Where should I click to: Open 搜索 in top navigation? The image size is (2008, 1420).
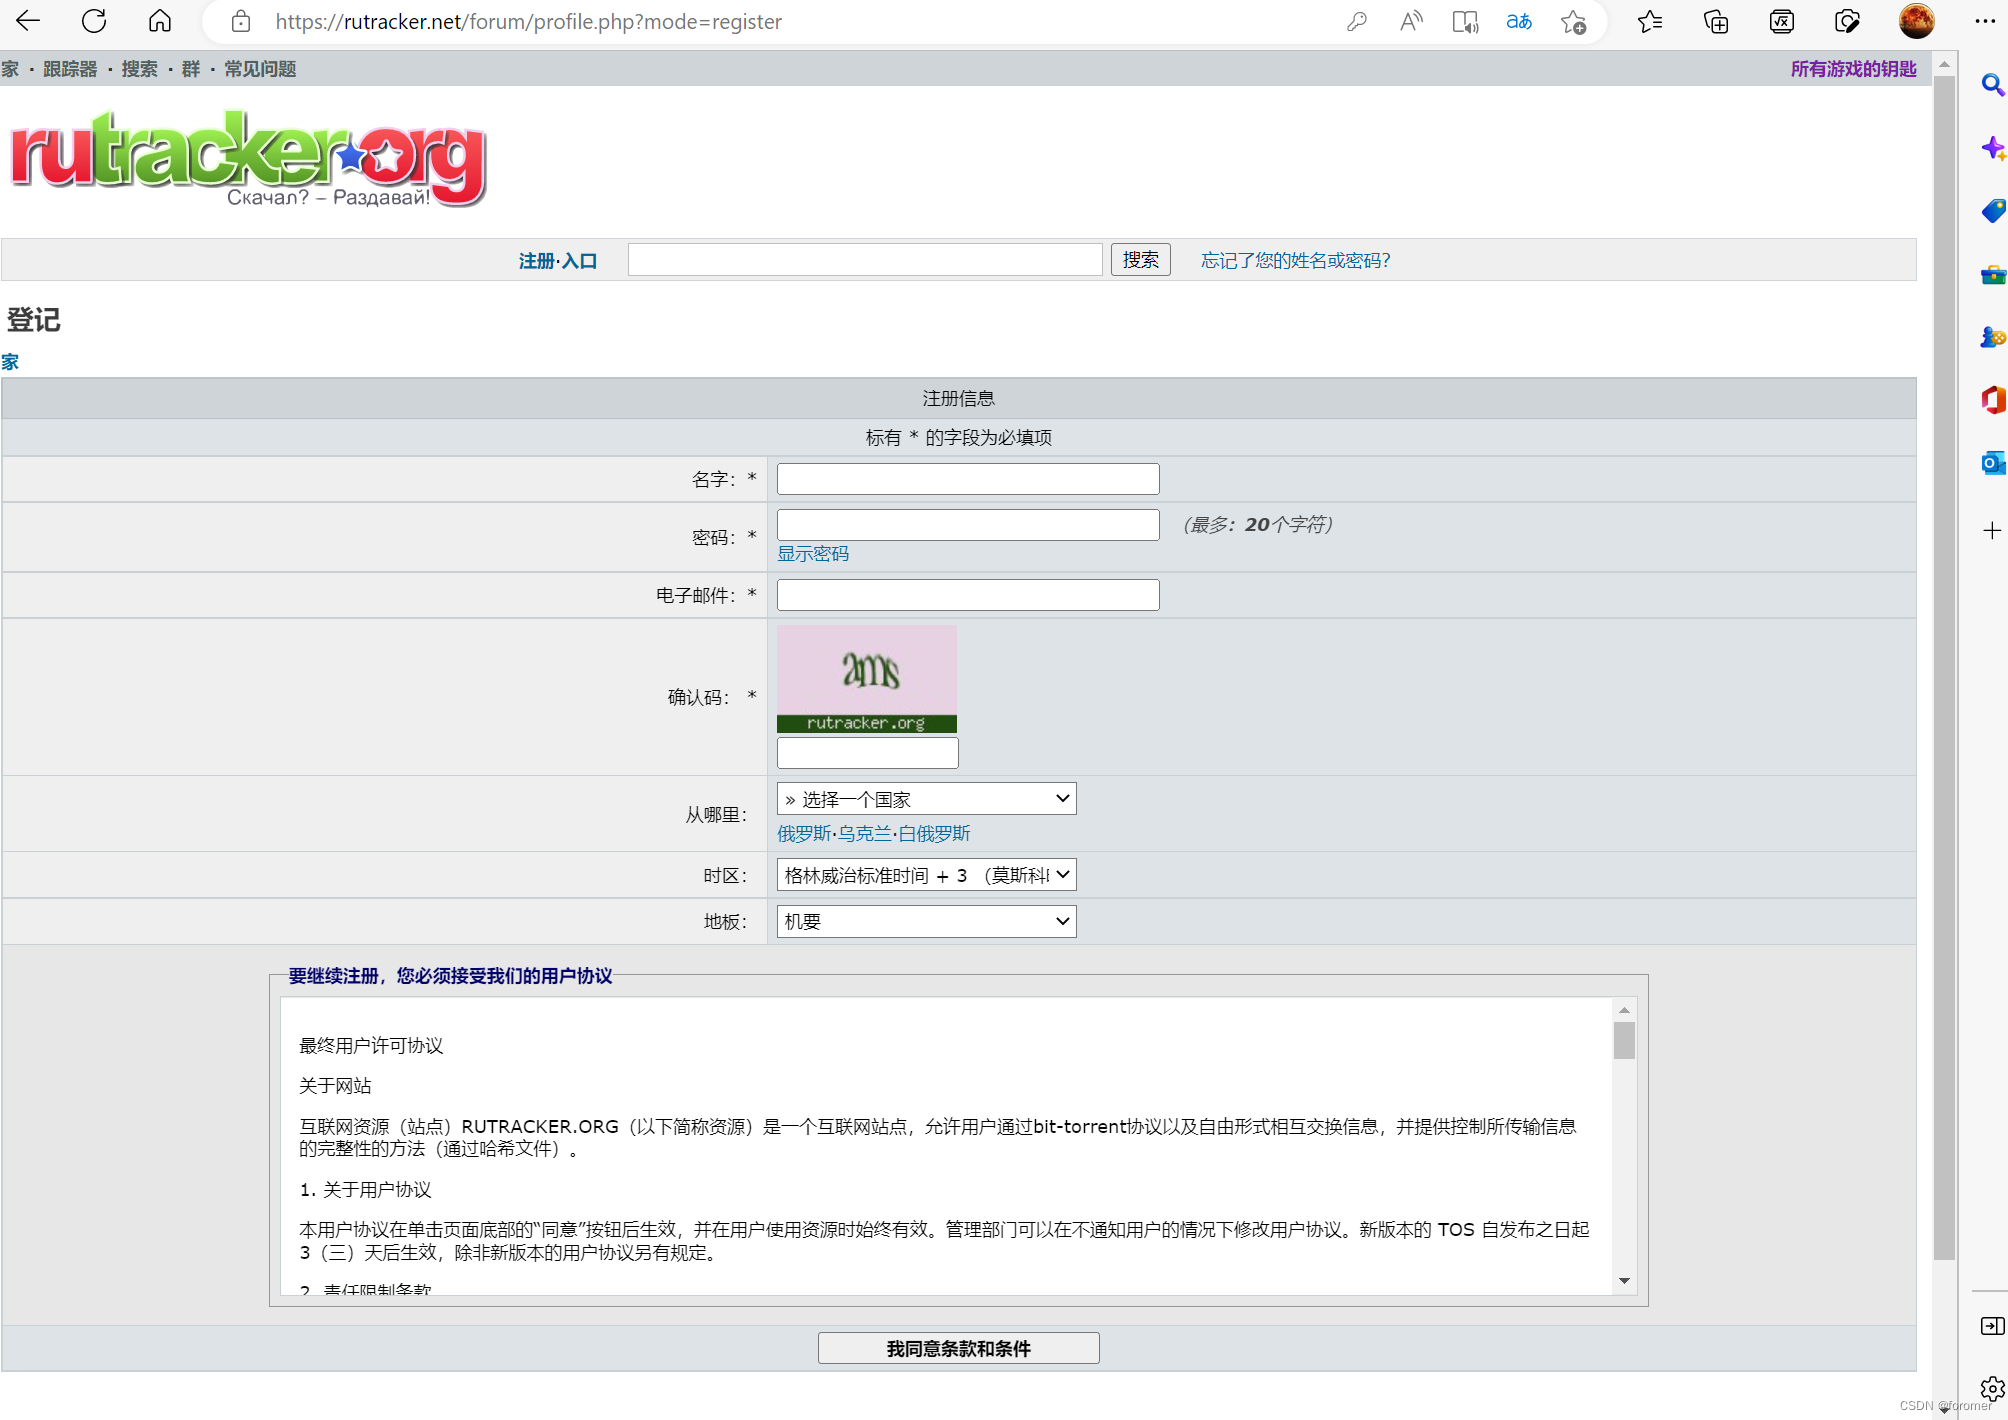139,69
